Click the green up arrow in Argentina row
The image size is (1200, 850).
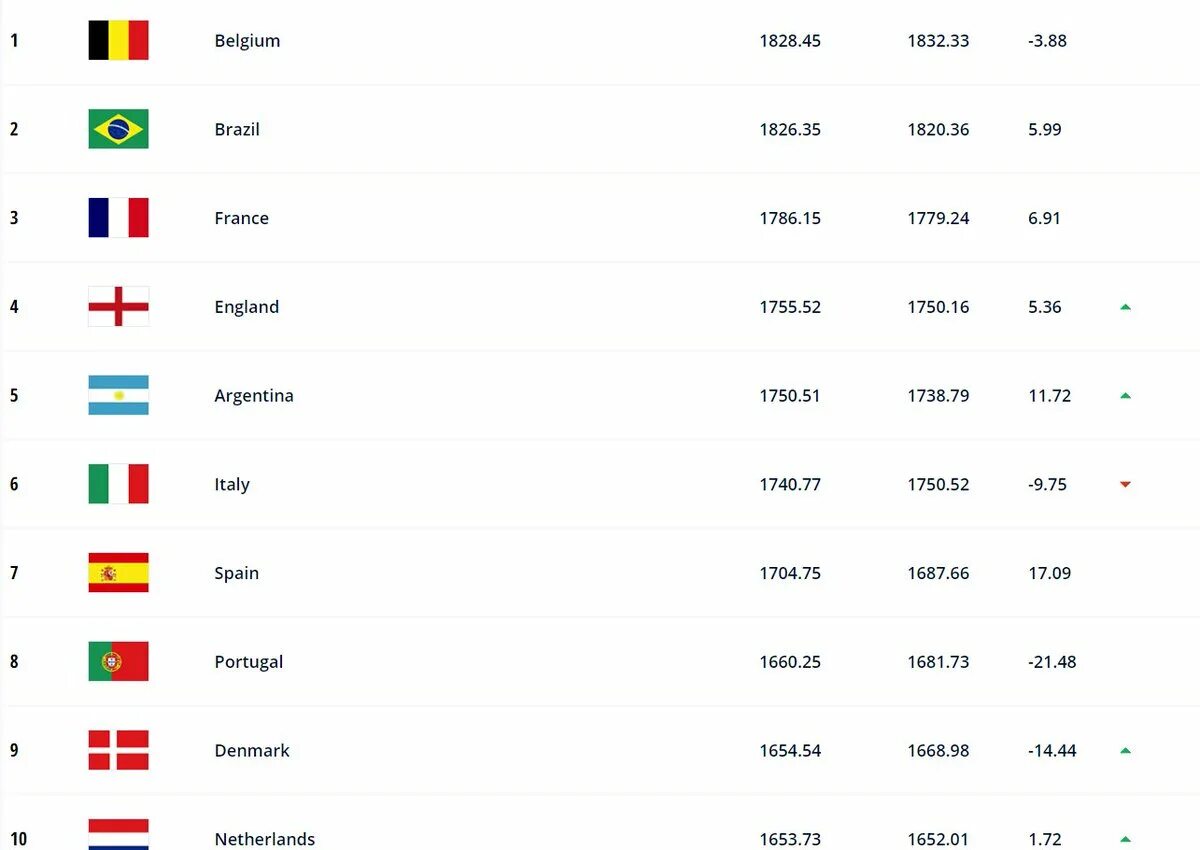pyautogui.click(x=1125, y=396)
